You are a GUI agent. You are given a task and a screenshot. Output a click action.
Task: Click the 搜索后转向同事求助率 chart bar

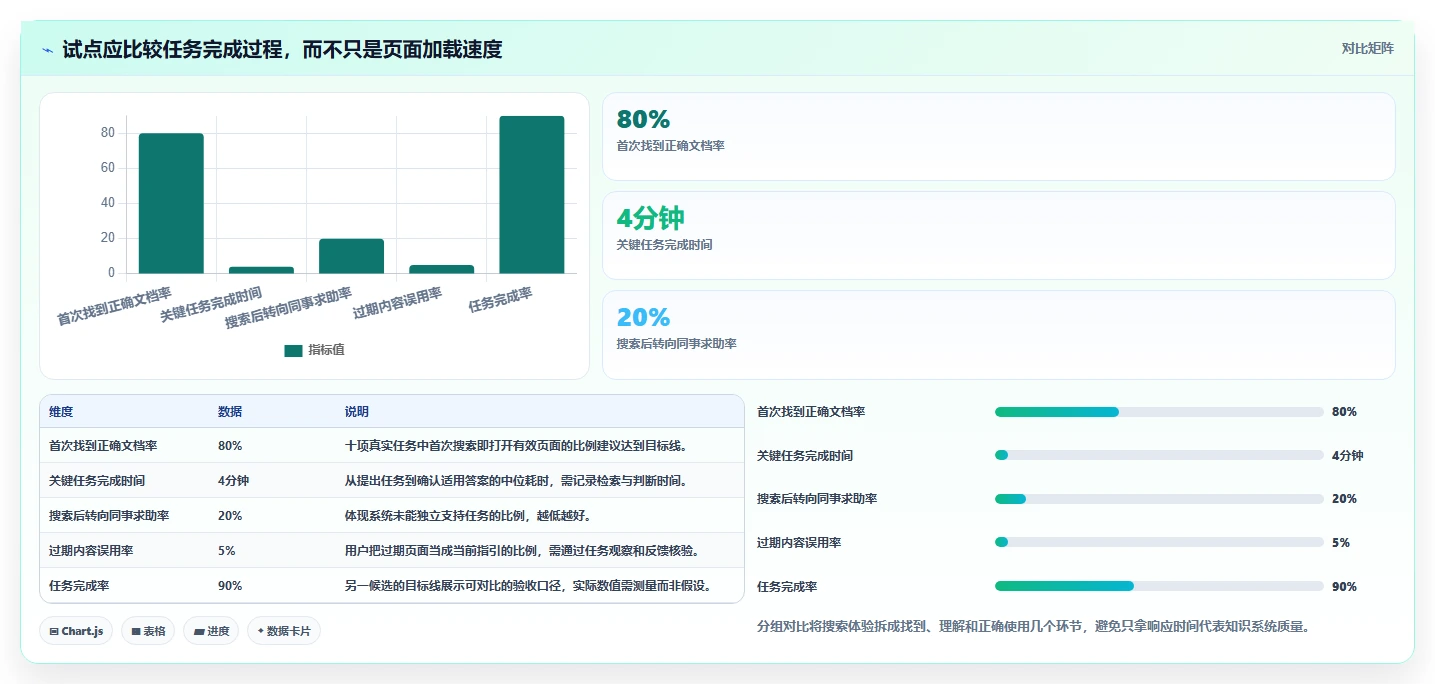point(352,256)
